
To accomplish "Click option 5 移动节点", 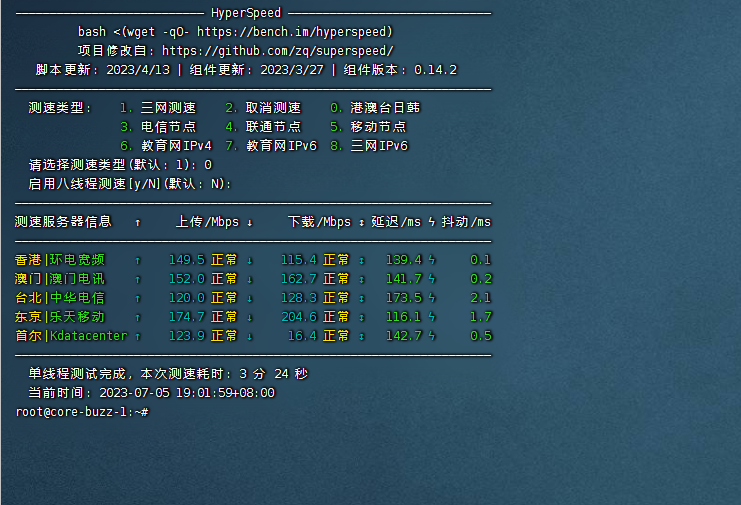I will [368, 127].
